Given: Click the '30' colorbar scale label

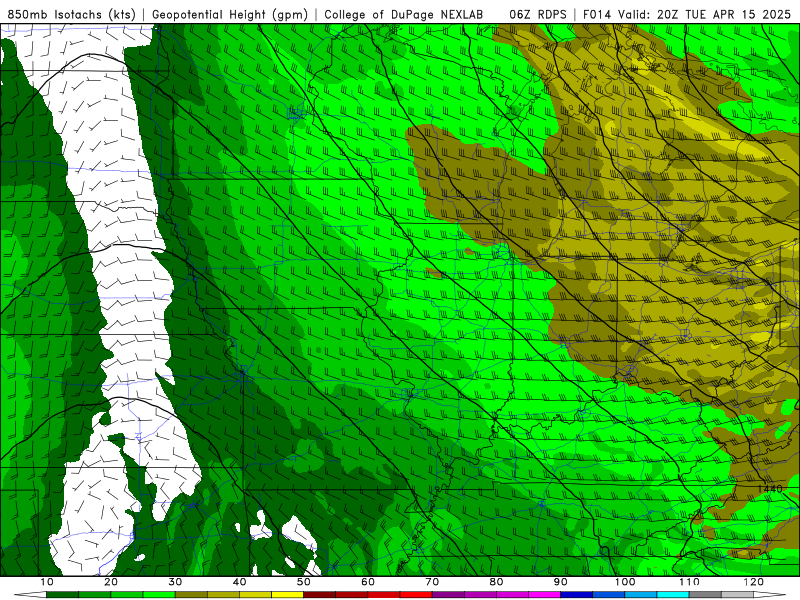Looking at the screenshot, I should coord(175,582).
